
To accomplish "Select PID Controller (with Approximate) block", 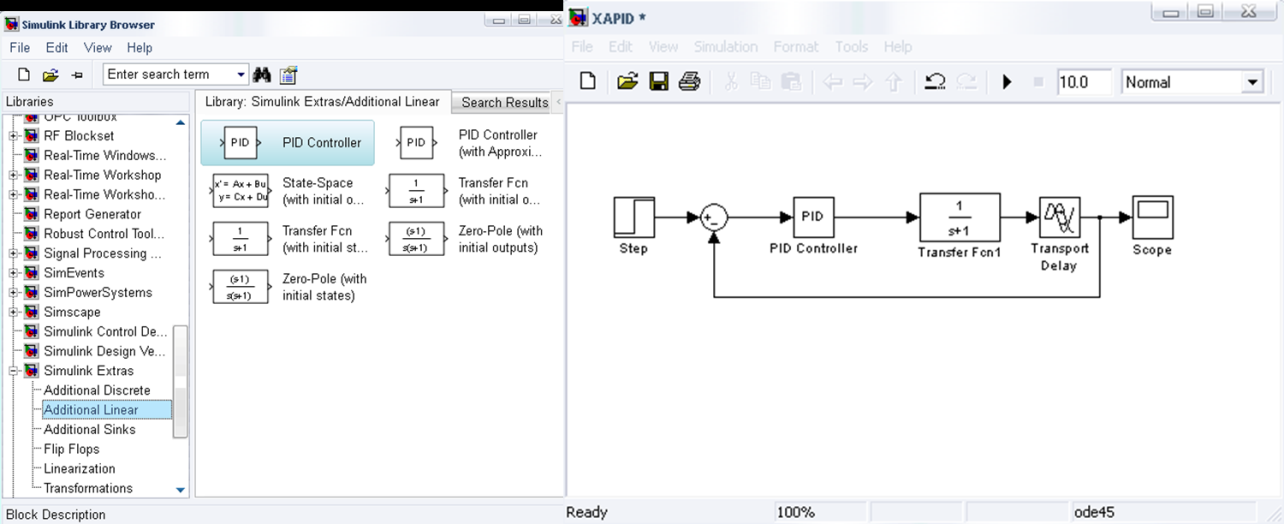I will pyautogui.click(x=469, y=143).
